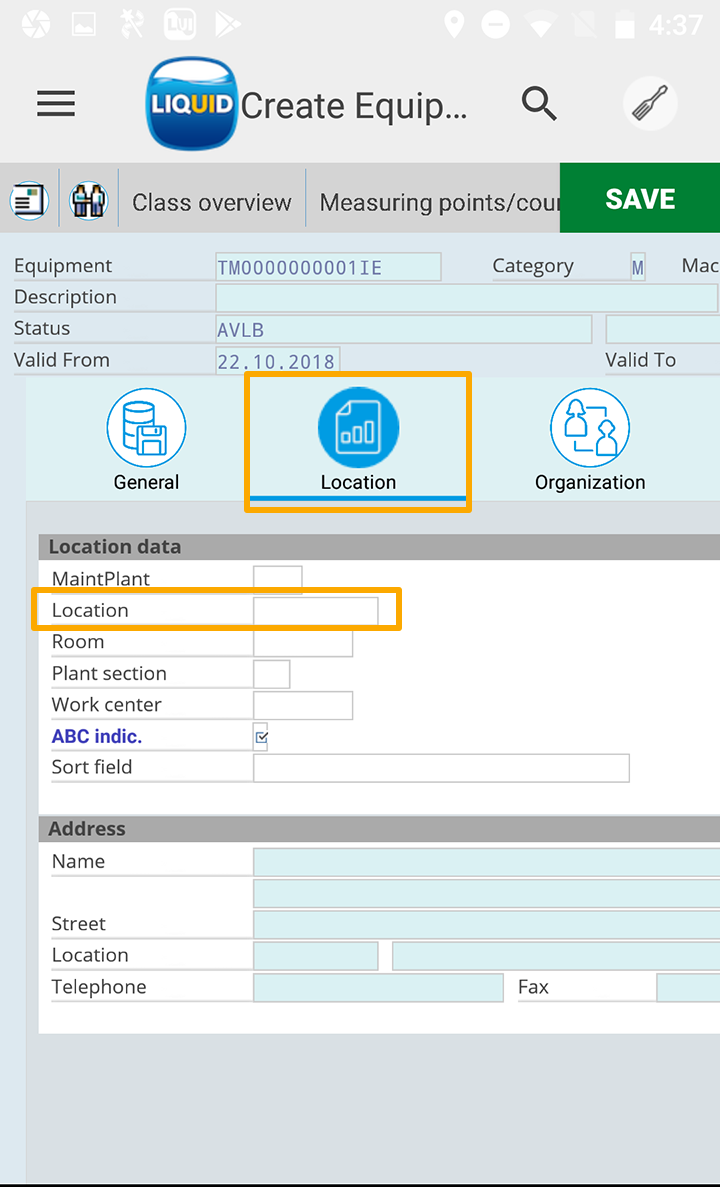Open Measuring points/counters
This screenshot has width=720, height=1187.
coord(438,202)
